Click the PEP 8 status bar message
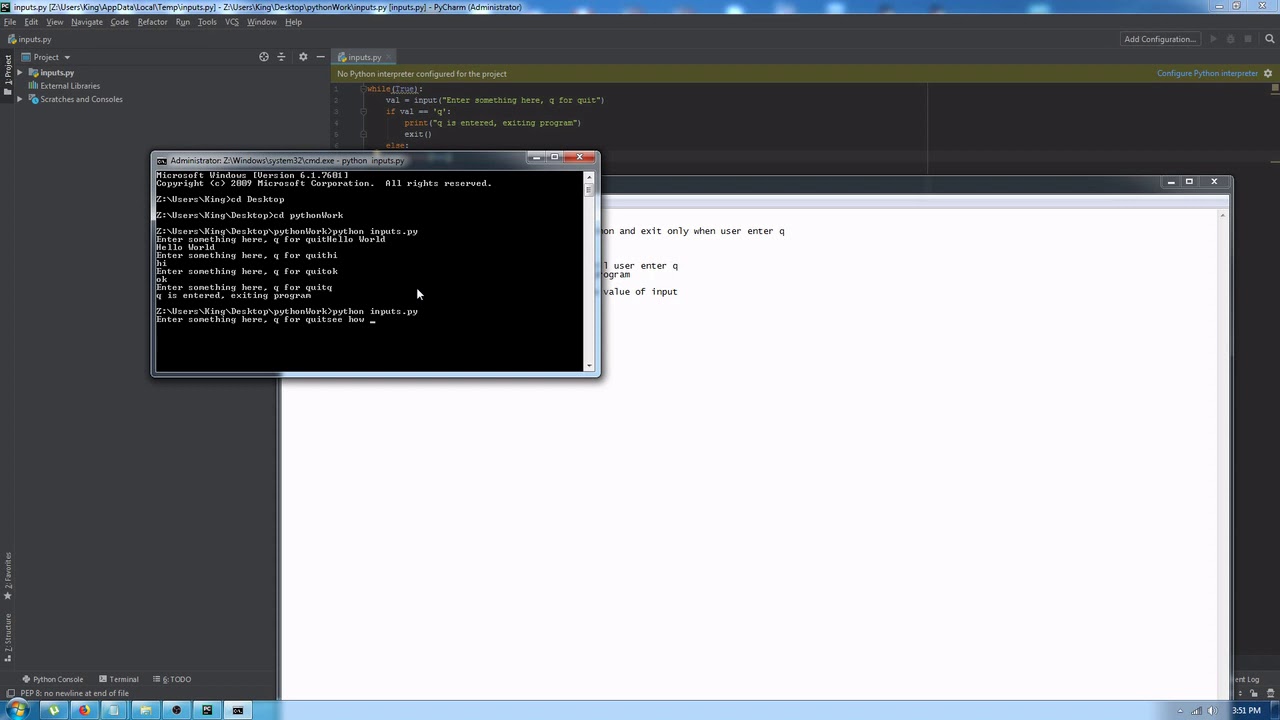 [74, 693]
